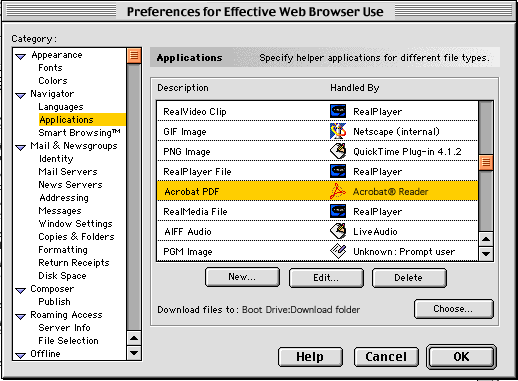This screenshot has width=518, height=381.
Task: Click Unknown: Prompt user handler text
Action: [404, 252]
